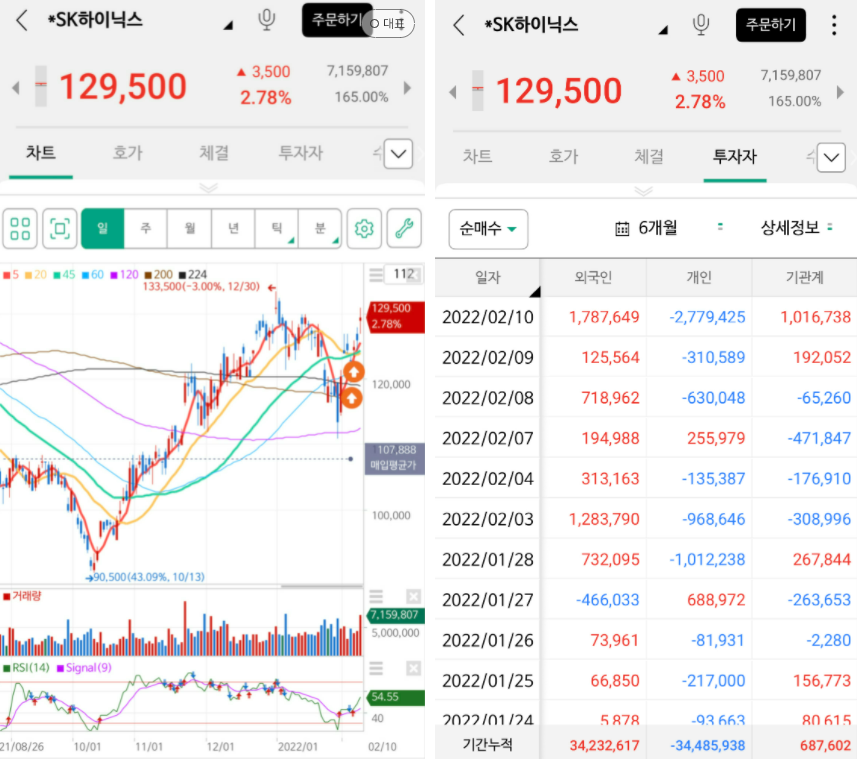This screenshot has height=759, width=857.
Task: Open three-dot more menu in right screen
Action: coord(834,25)
